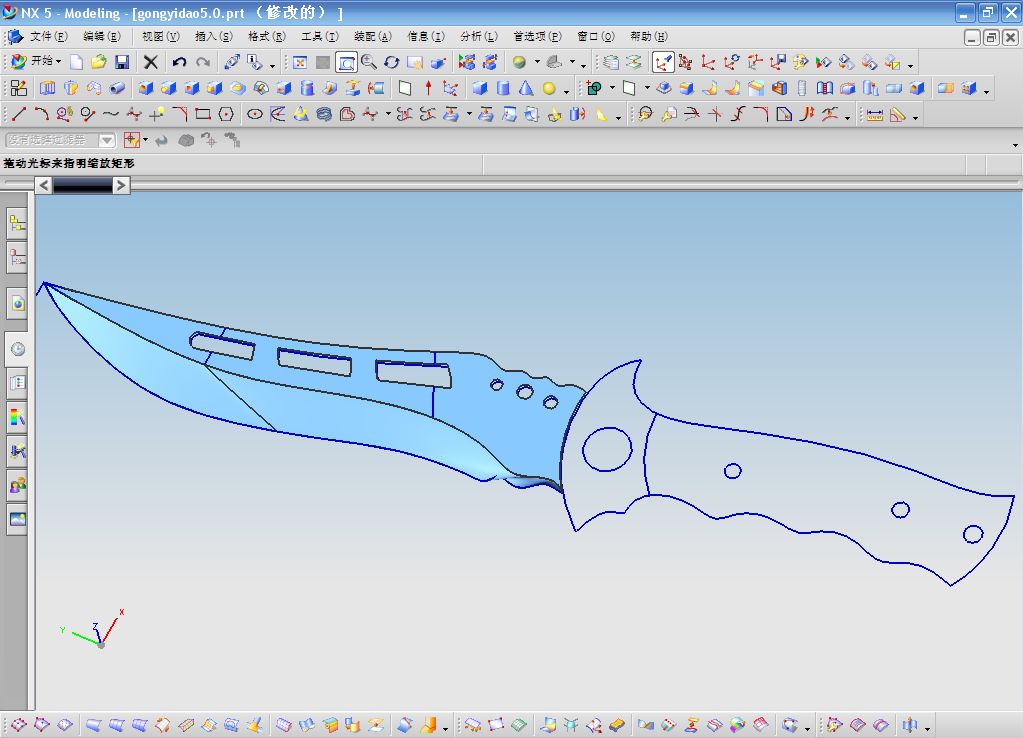This screenshot has width=1023, height=738.
Task: Open the 文件(F) File menu
Action: 48,37
